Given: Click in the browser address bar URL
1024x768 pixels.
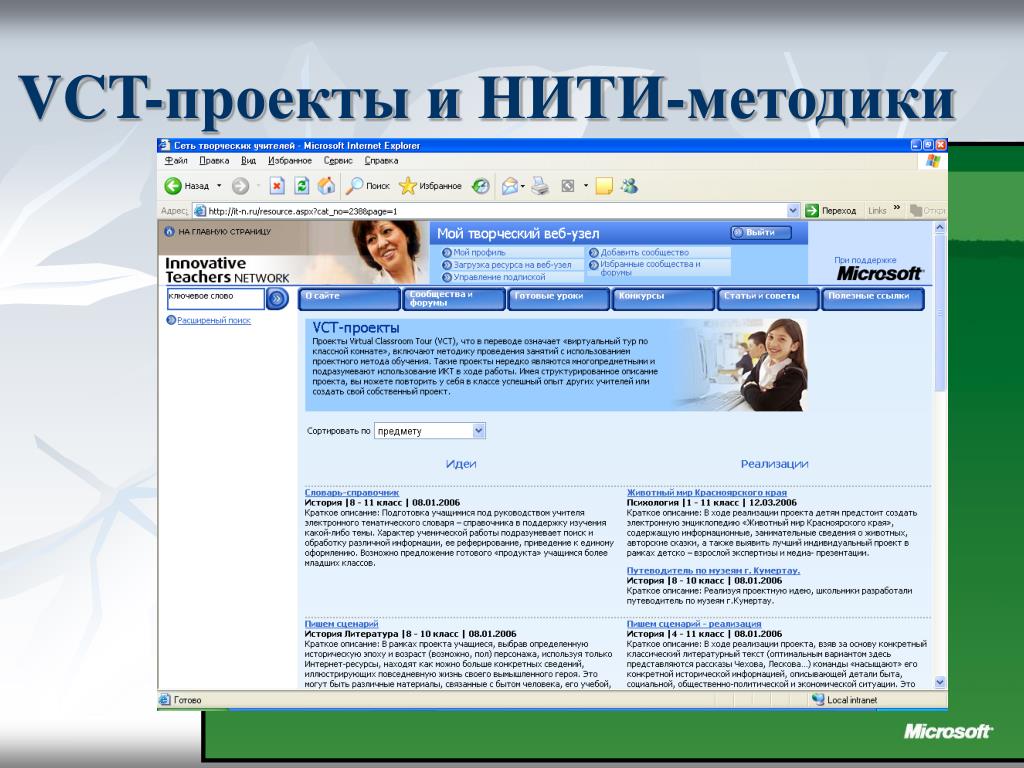Looking at the screenshot, I should point(490,211).
